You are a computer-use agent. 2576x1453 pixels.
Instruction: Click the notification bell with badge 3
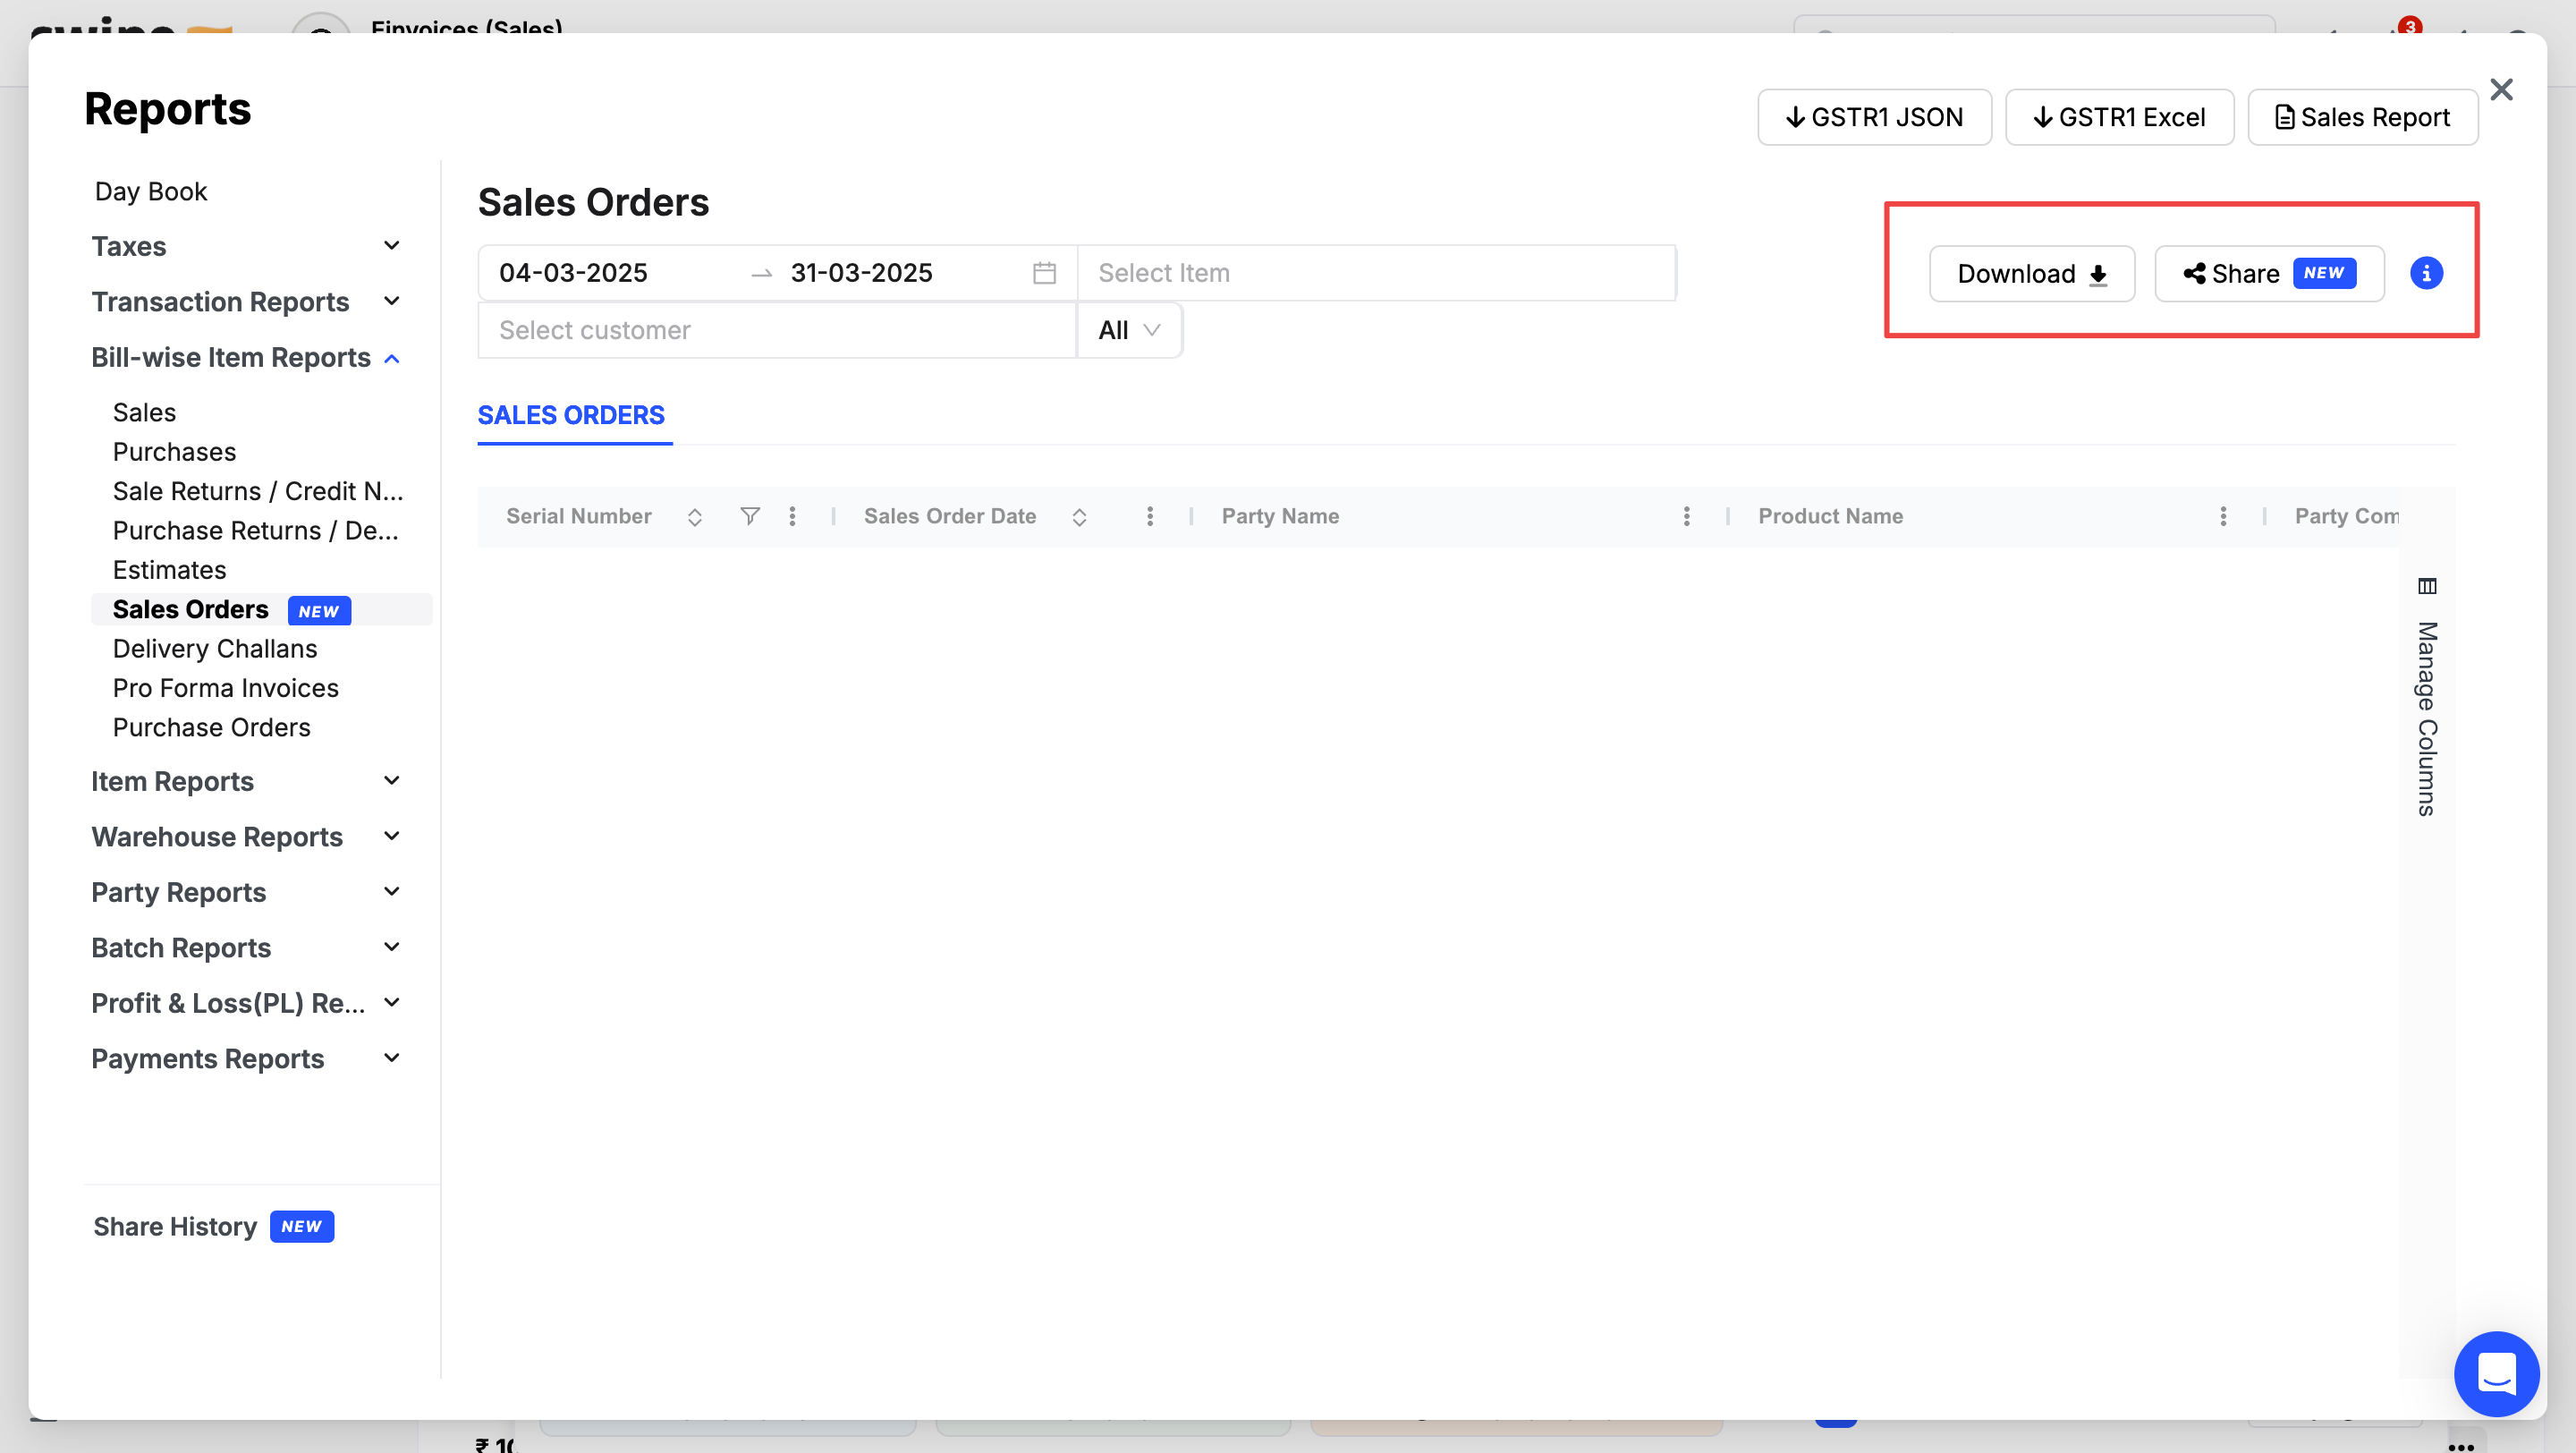2404,28
